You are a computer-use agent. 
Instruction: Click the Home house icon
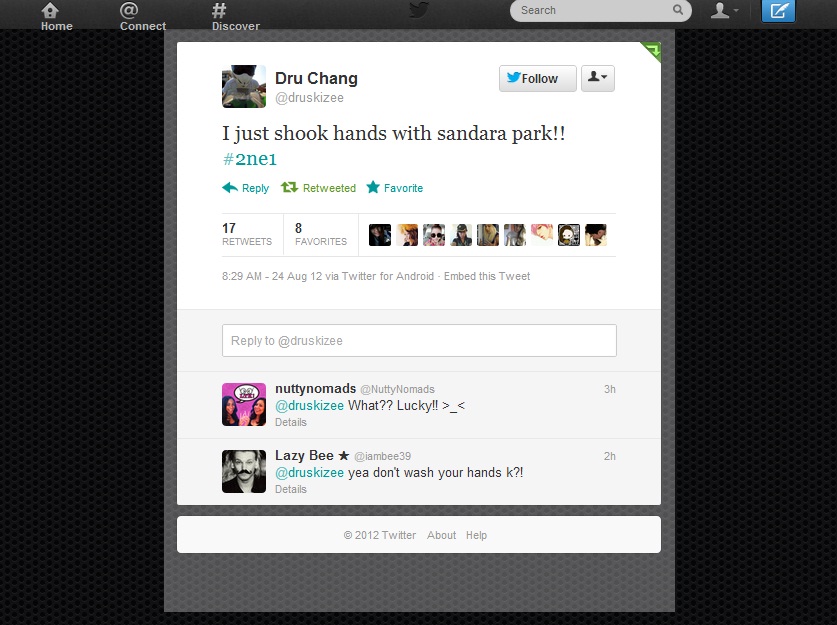[x=50, y=10]
